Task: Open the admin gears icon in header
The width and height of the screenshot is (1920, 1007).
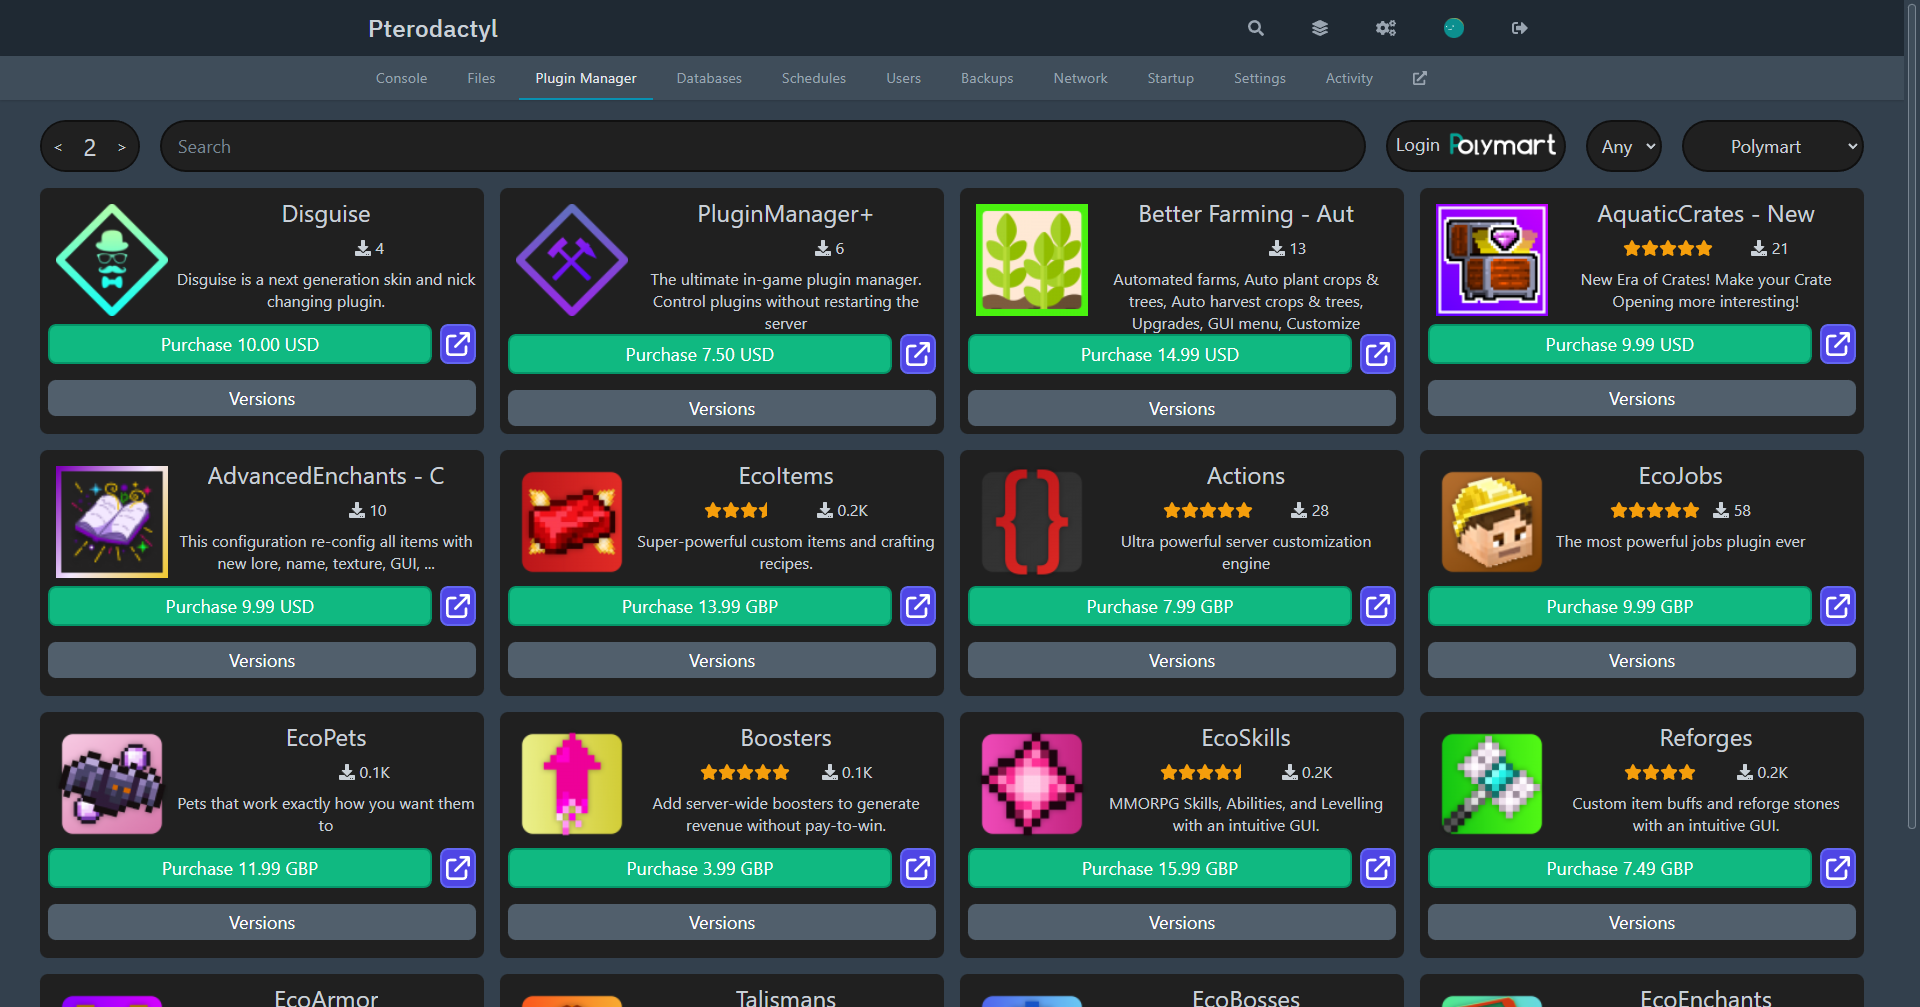Action: (x=1386, y=28)
